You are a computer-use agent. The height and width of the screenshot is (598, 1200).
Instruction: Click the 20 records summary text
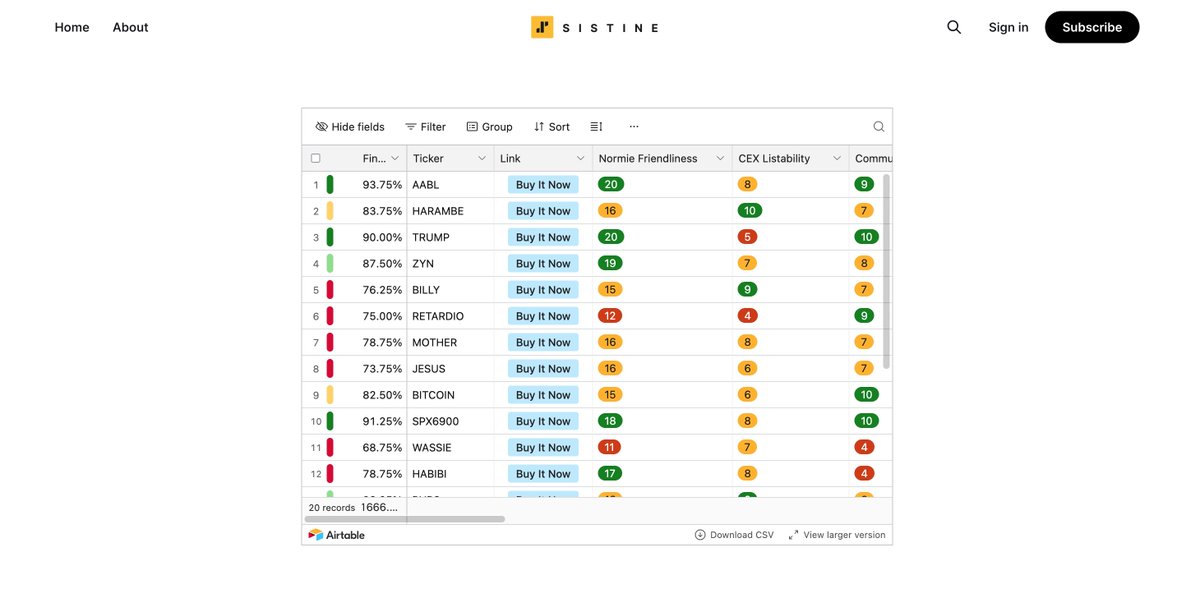[331, 508]
